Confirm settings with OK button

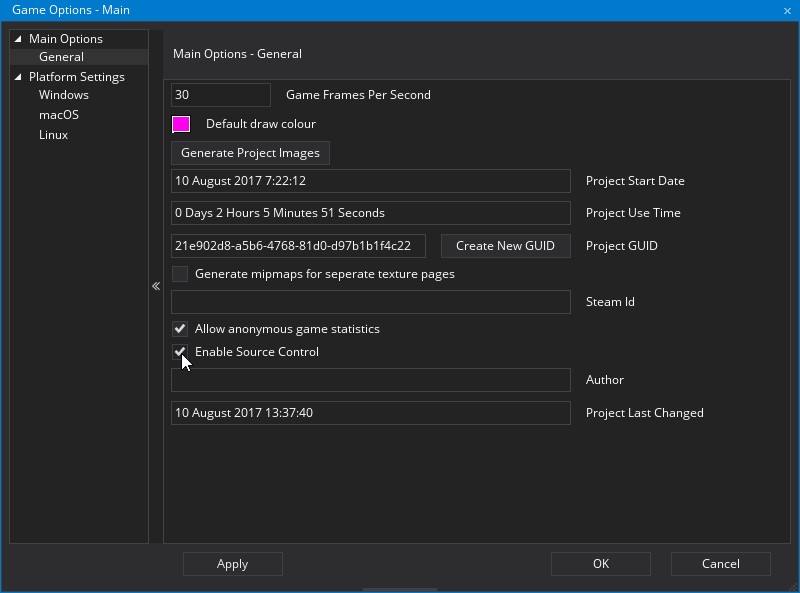[600, 564]
